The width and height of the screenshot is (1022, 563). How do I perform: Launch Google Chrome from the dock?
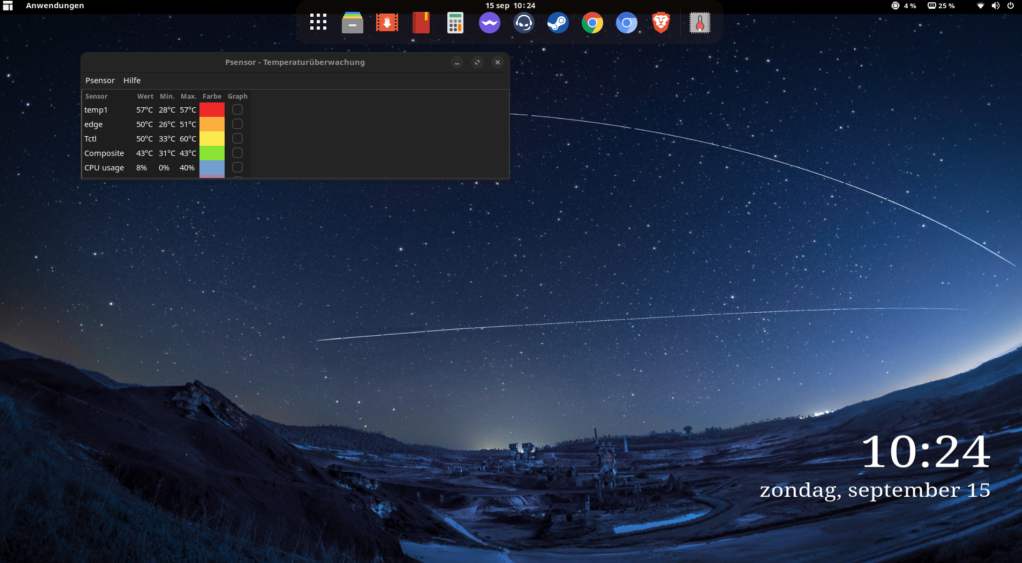point(592,22)
